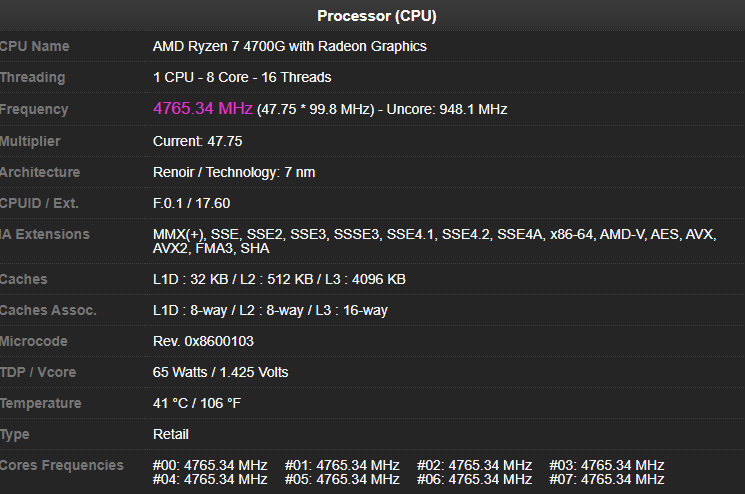Select the L1D : 8-way associativity value
The image size is (745, 494).
(270, 310)
